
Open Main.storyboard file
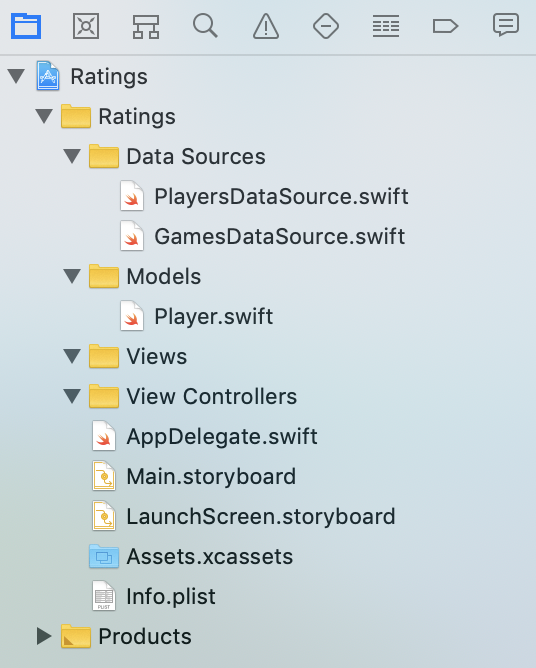coord(194,477)
